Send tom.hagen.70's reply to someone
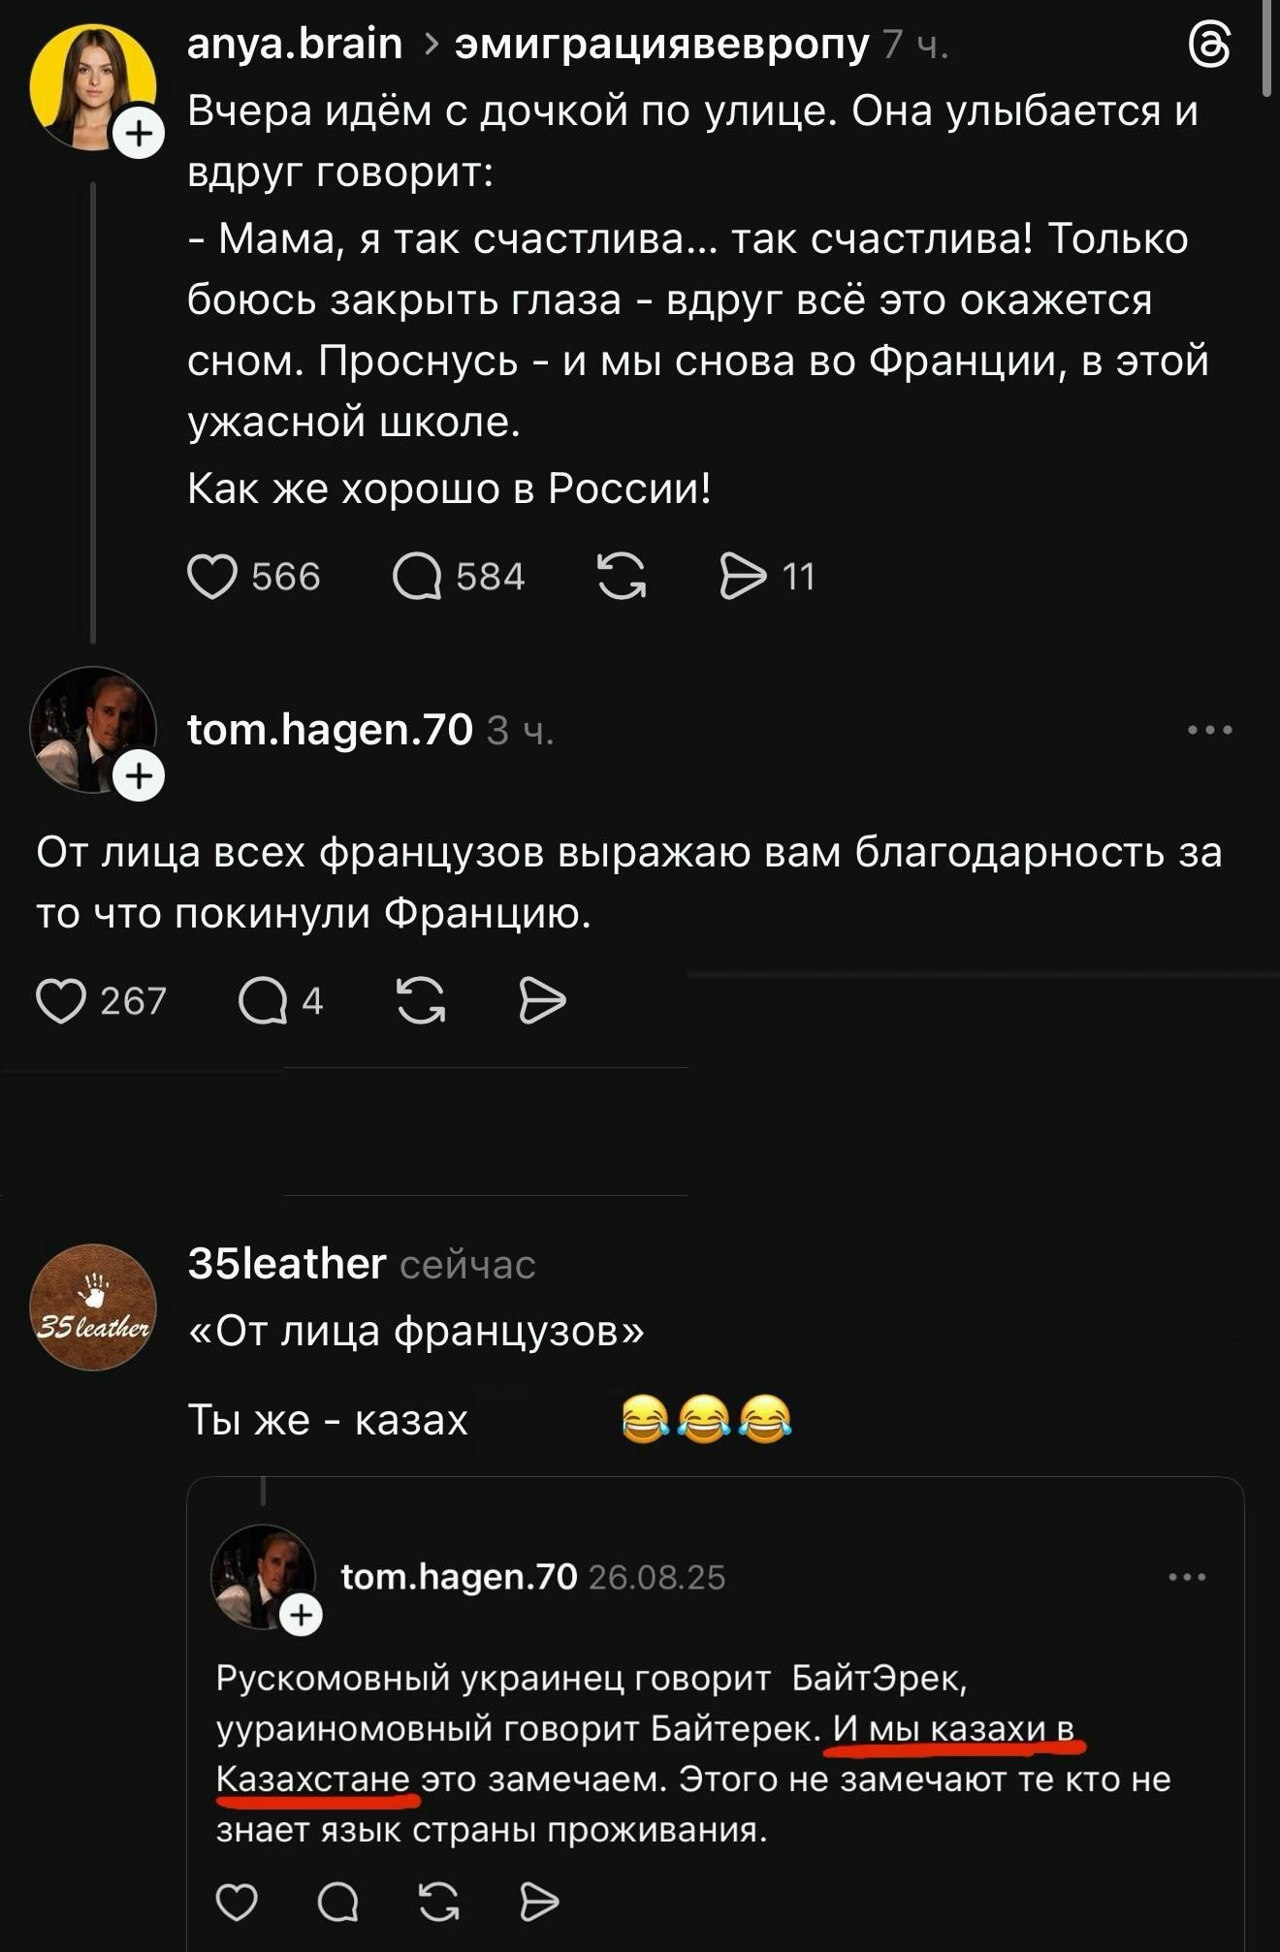The image size is (1280, 1952). coord(542,1001)
